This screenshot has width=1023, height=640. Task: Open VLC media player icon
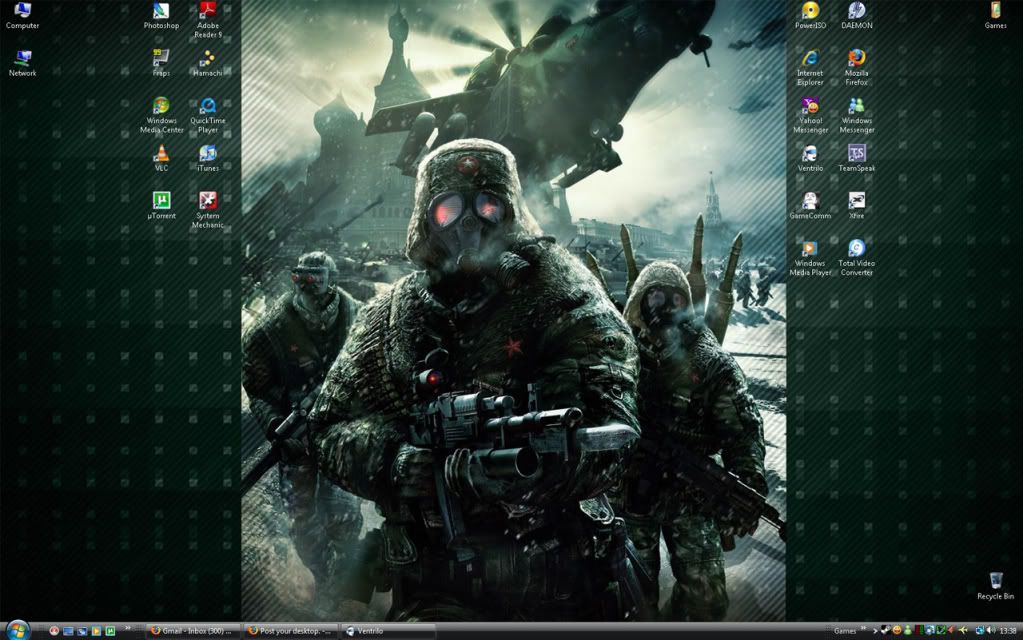click(161, 153)
